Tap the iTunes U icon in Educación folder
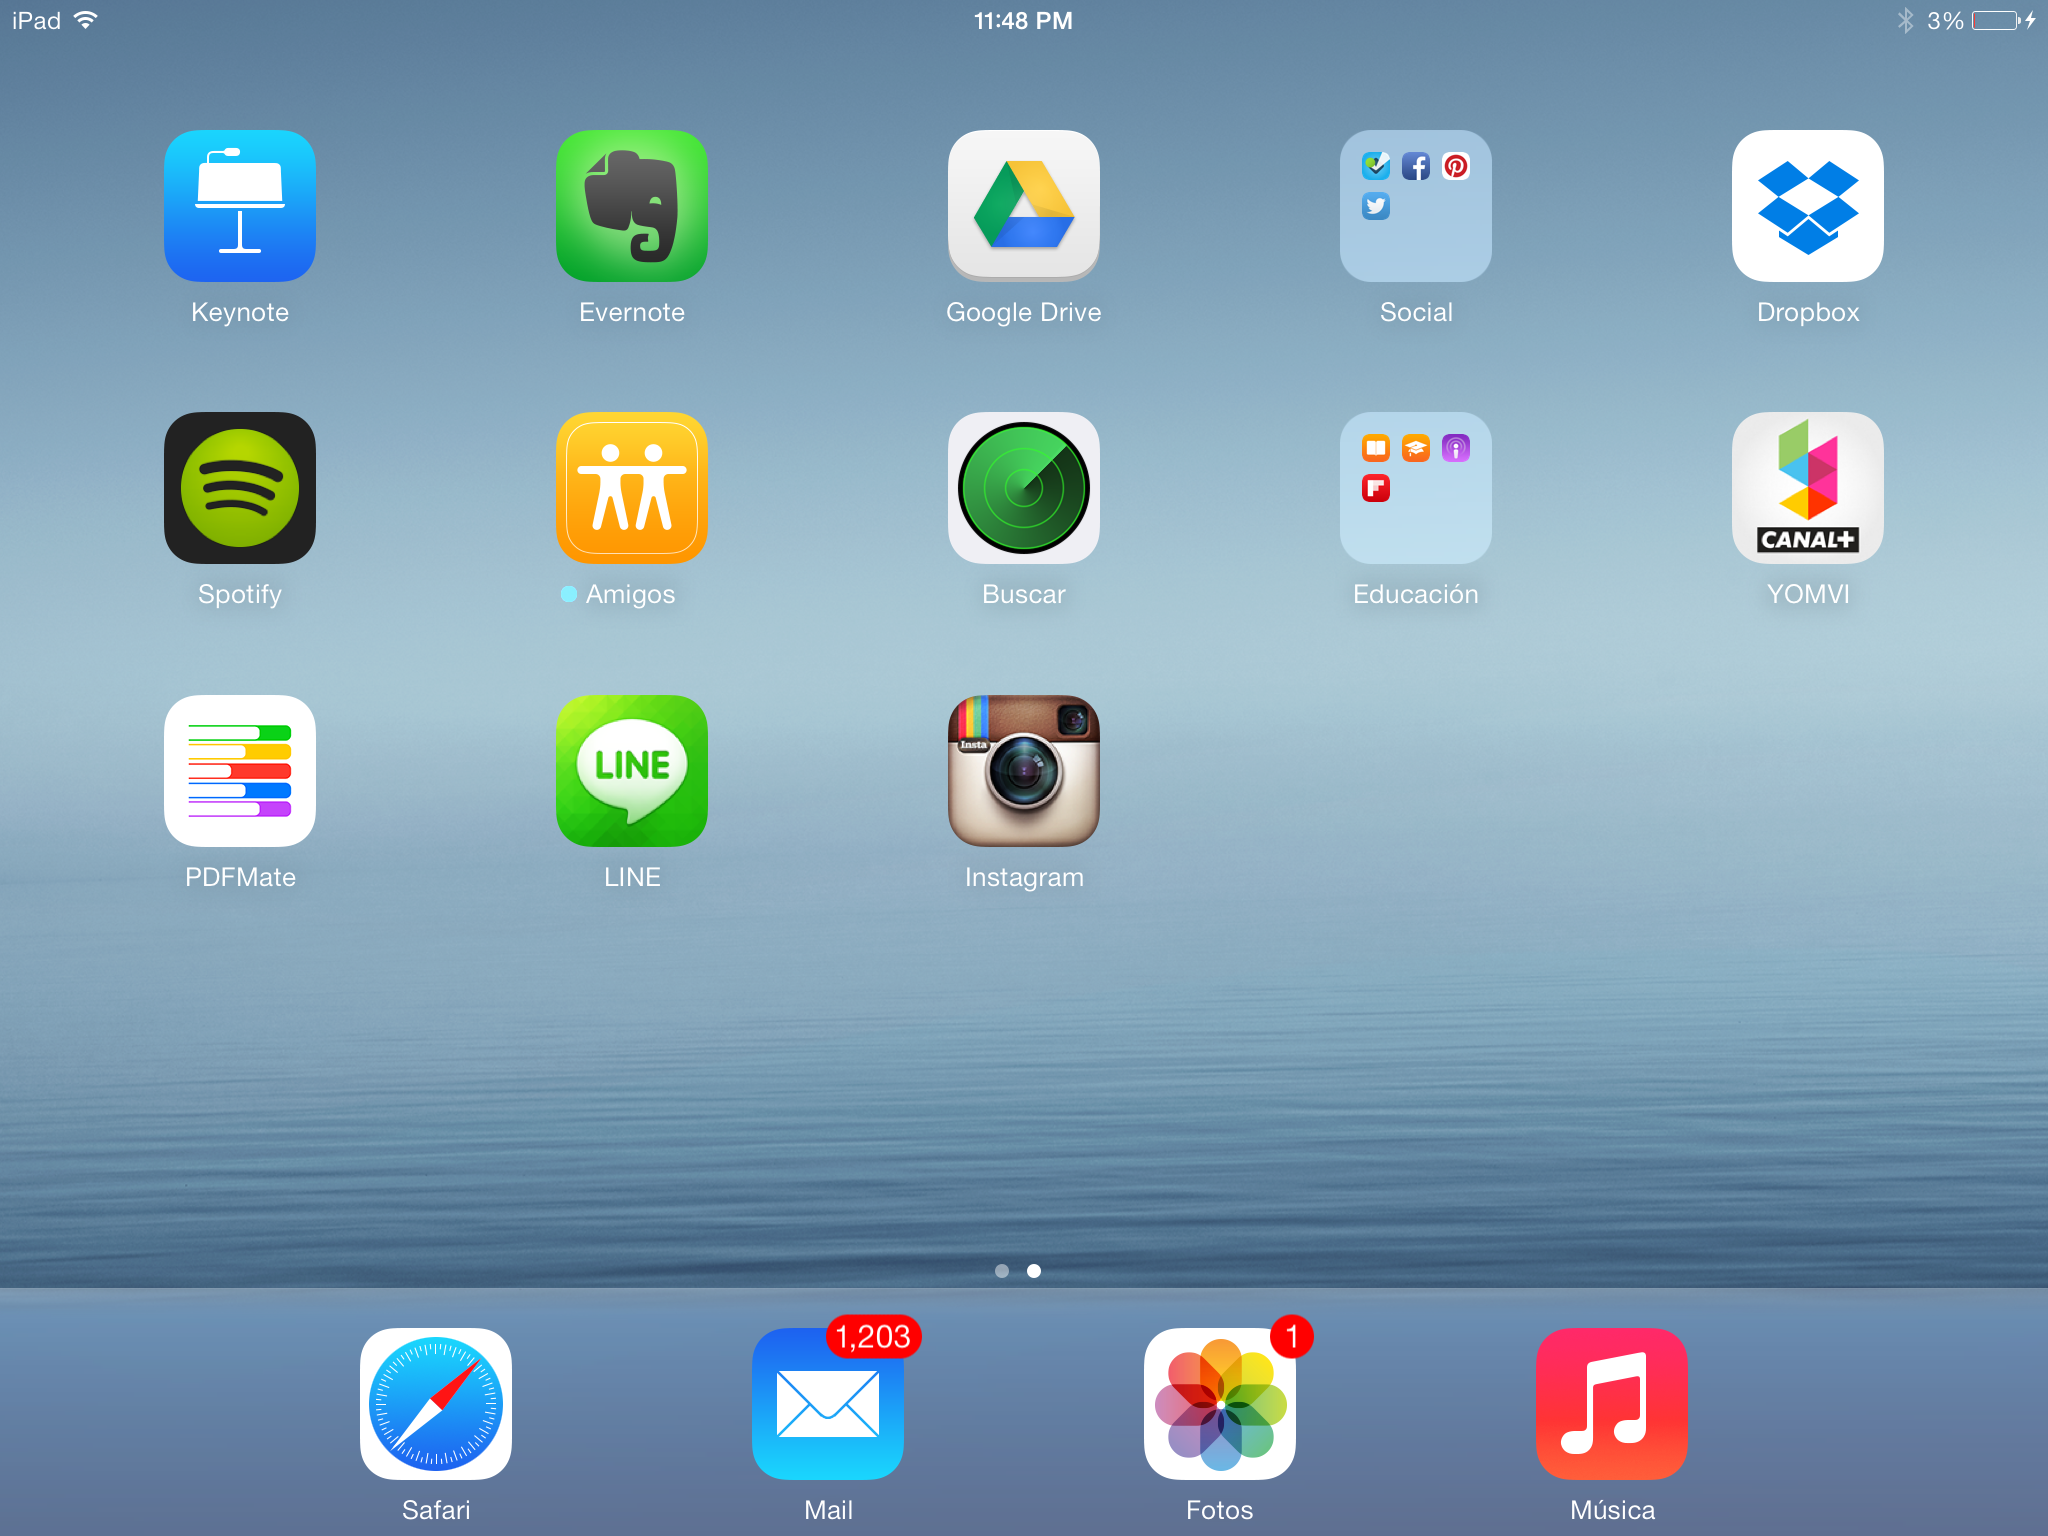Screen dimensions: 2048x1536 tap(1416, 448)
